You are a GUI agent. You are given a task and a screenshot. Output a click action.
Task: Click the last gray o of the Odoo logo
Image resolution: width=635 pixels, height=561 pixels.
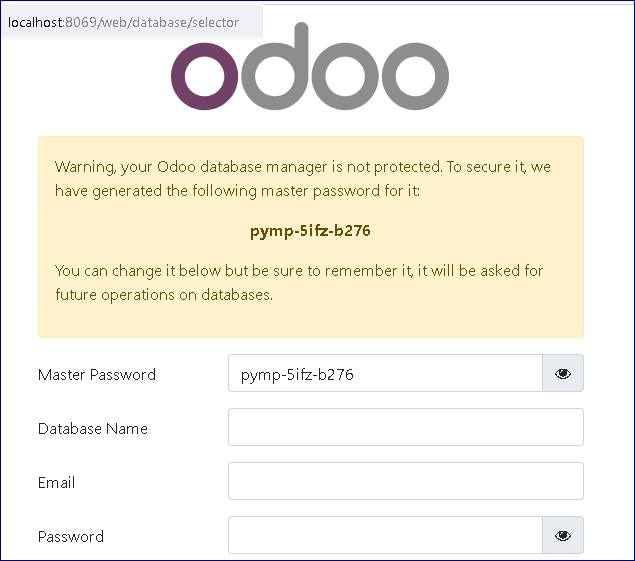coord(415,76)
